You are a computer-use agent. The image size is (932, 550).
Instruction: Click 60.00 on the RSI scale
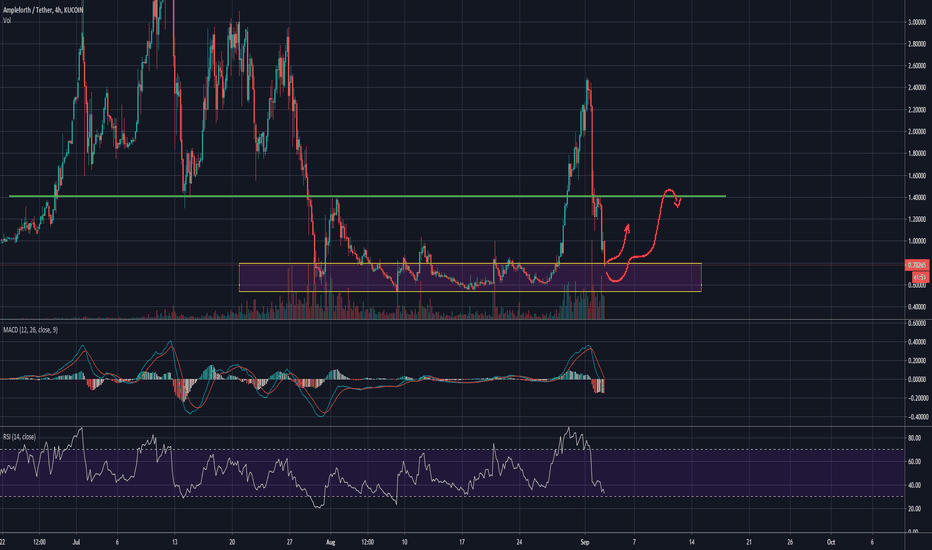coord(914,461)
